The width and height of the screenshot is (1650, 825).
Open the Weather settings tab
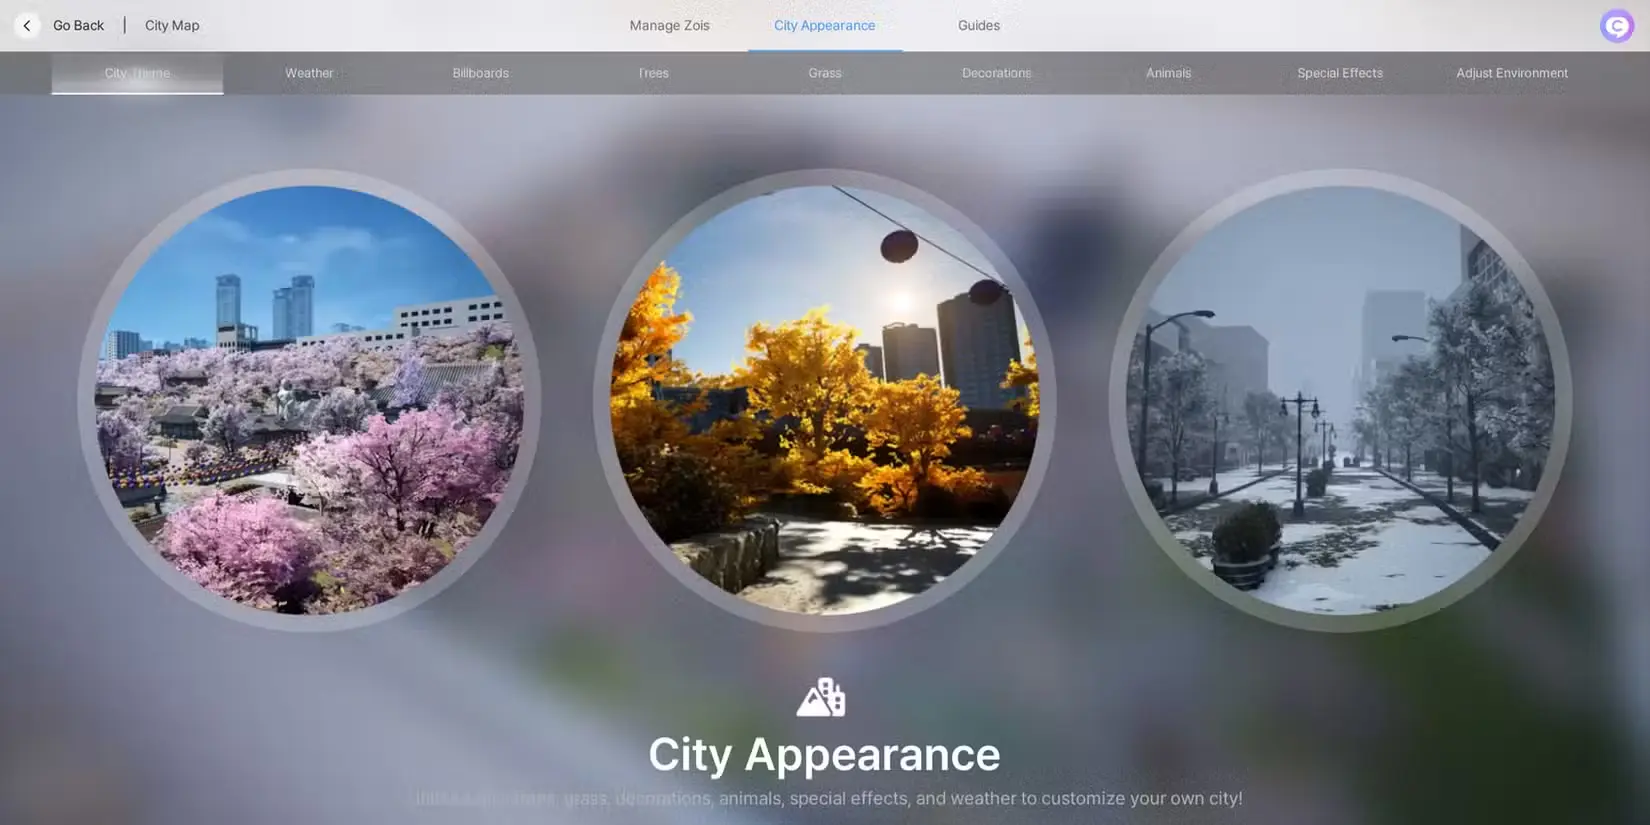[309, 73]
